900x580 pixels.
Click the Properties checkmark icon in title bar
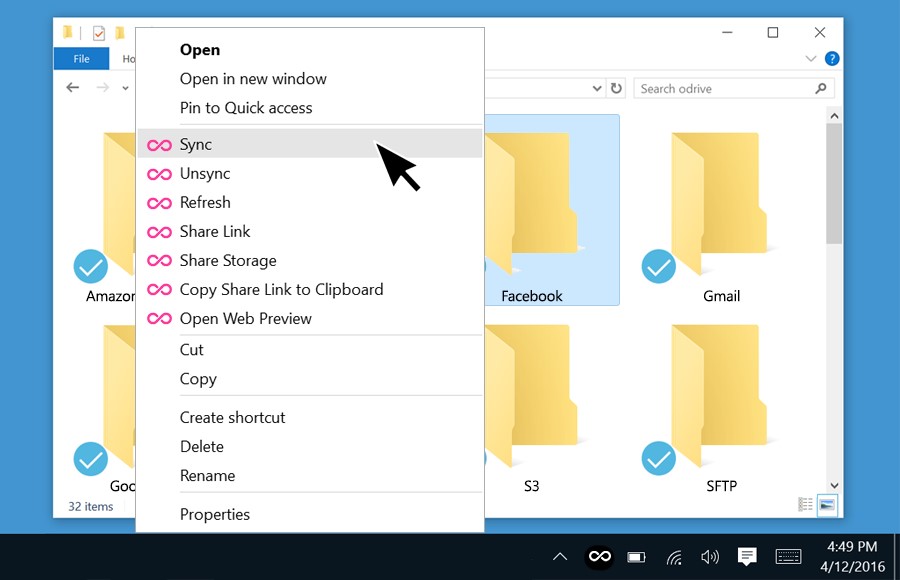coord(99,33)
